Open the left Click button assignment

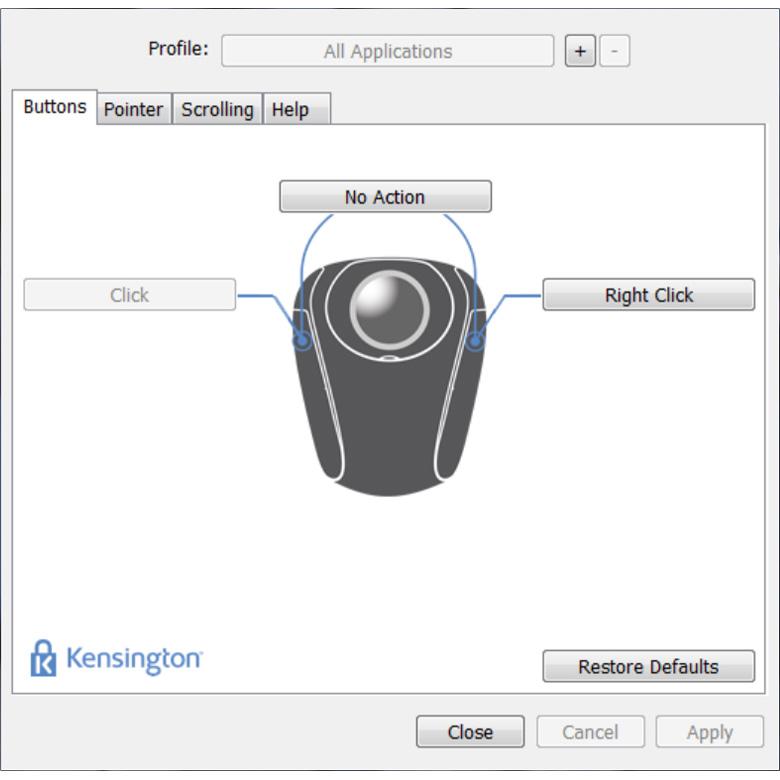tap(130, 294)
